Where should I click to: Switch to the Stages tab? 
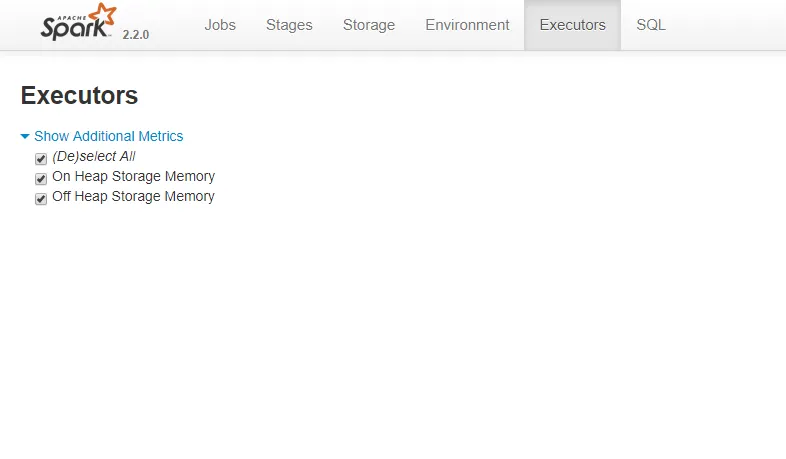(289, 25)
